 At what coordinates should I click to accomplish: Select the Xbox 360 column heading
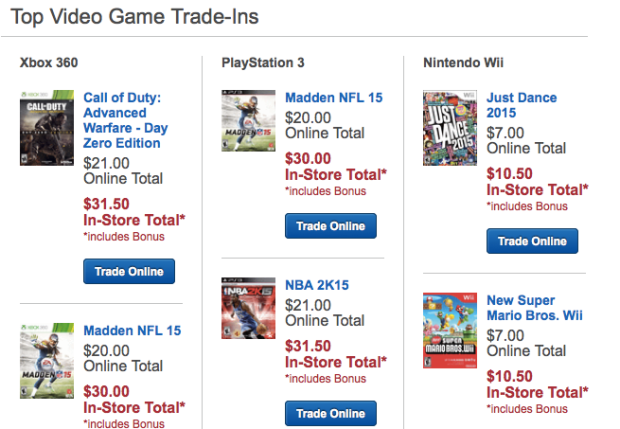click(49, 62)
